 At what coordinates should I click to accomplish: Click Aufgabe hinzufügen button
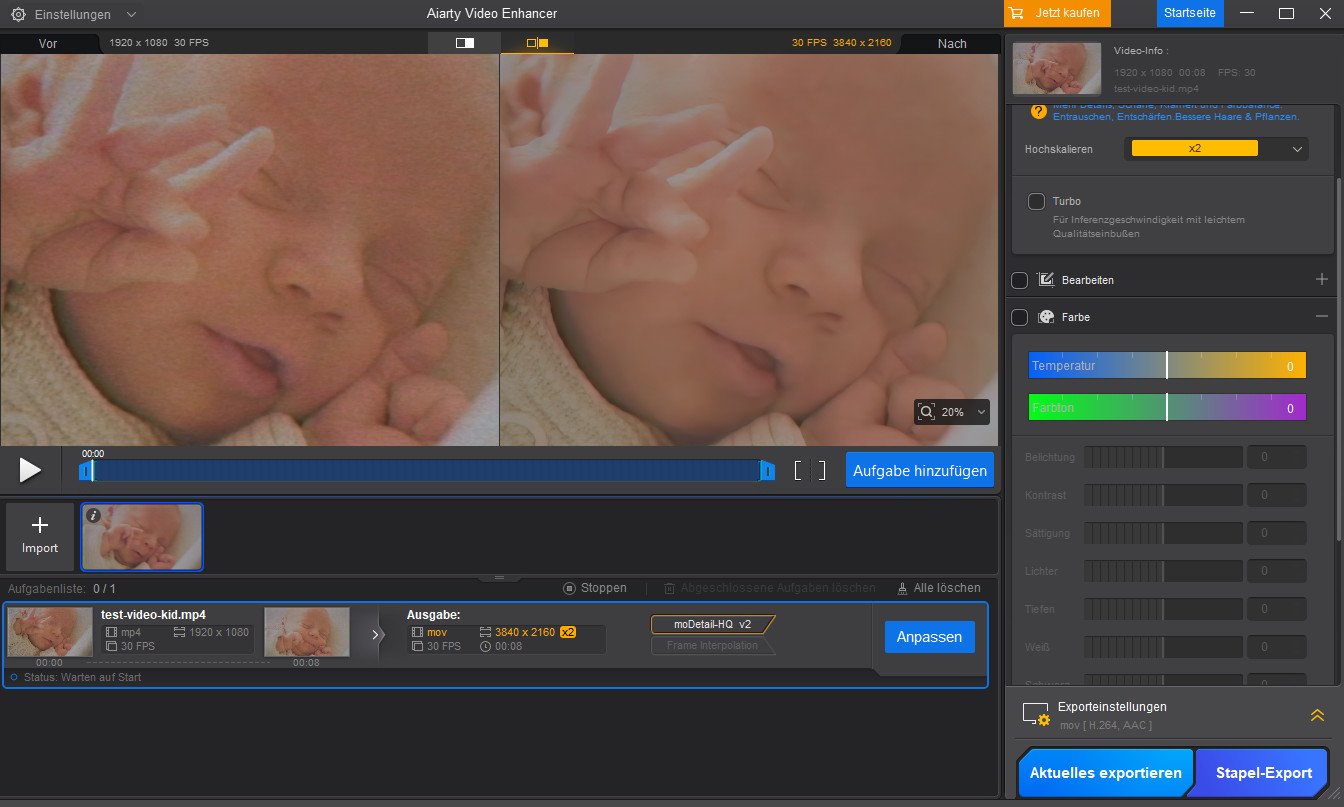point(920,470)
